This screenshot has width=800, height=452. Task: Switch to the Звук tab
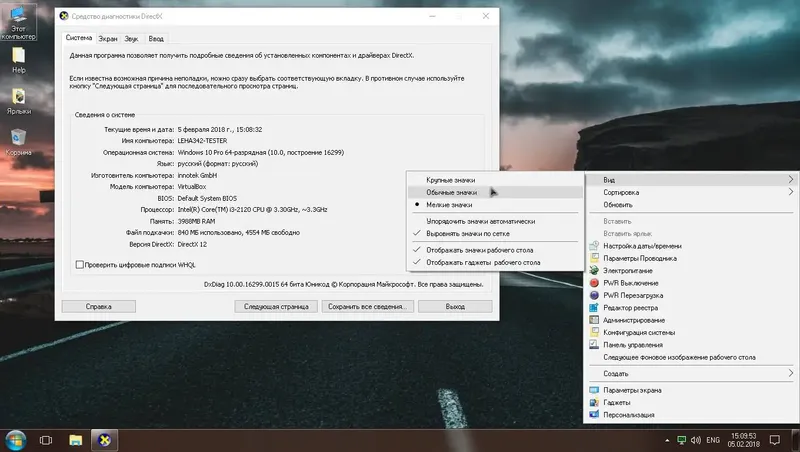[x=131, y=39]
